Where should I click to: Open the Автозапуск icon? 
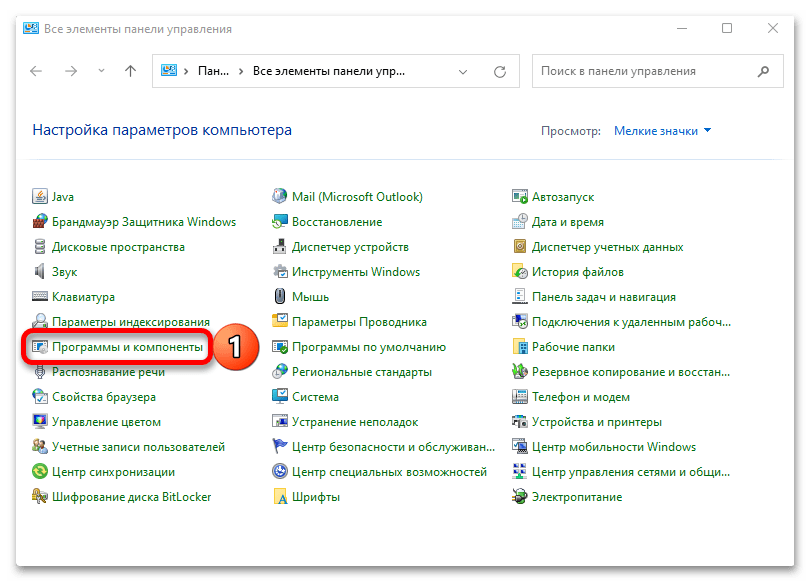pyautogui.click(x=520, y=197)
